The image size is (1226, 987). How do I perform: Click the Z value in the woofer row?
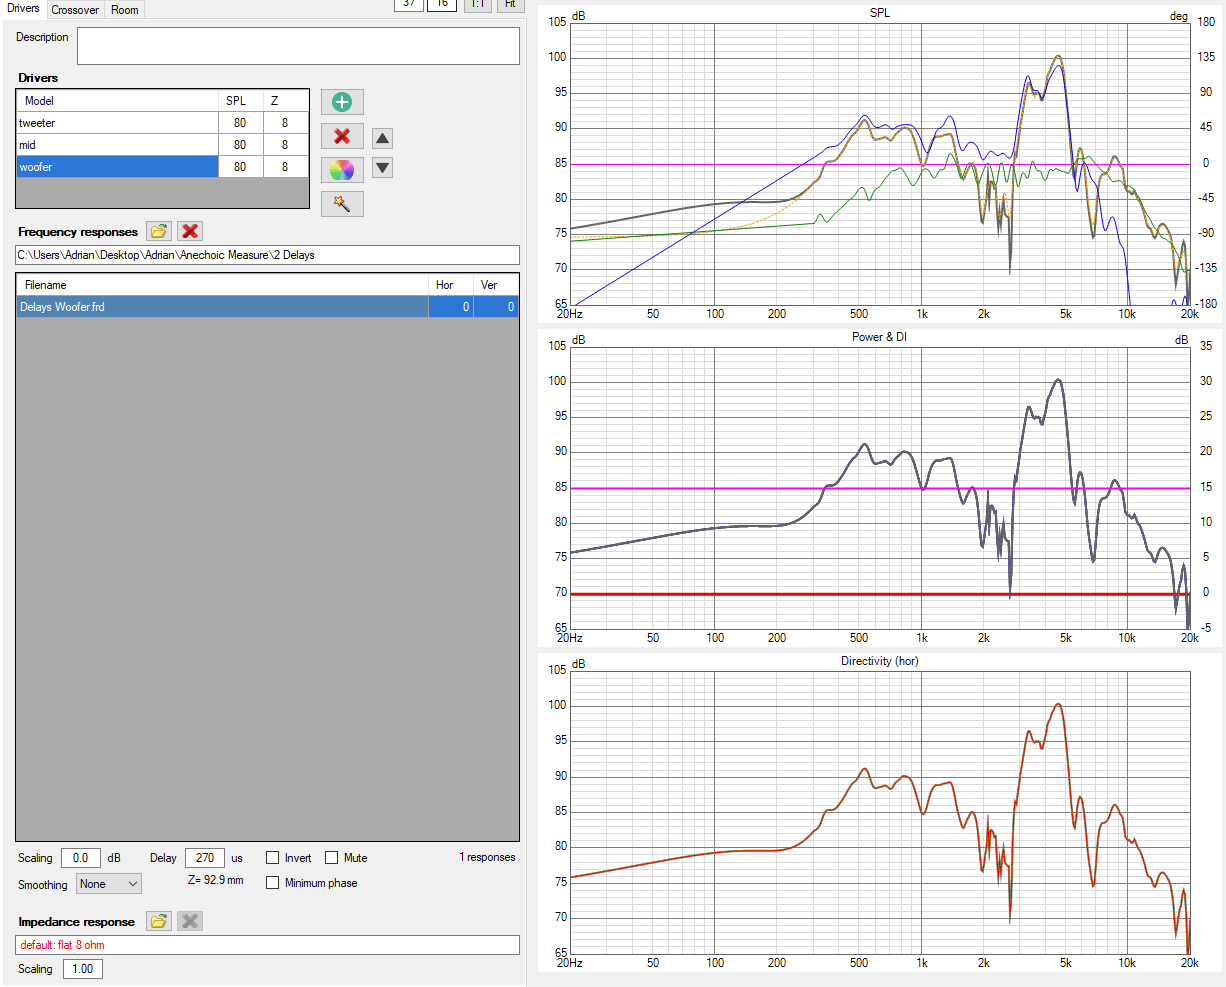[286, 167]
